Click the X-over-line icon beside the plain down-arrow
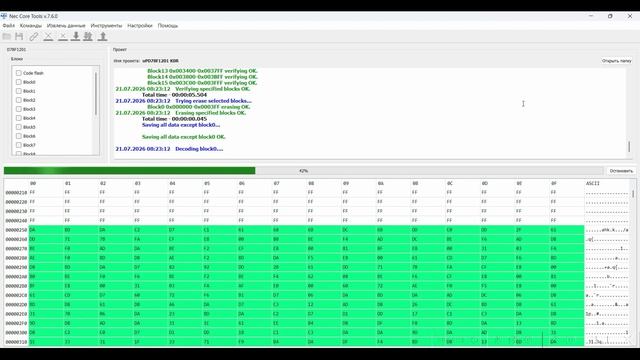 62,37
